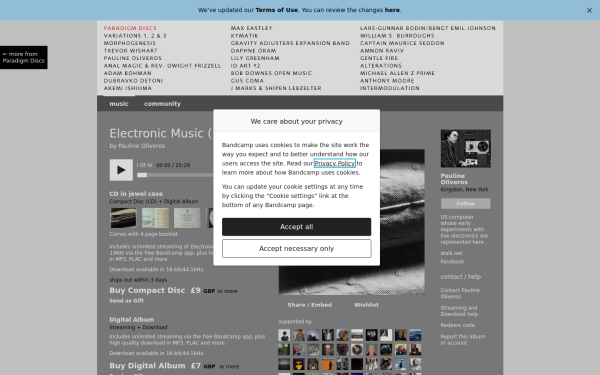Open Daphne Oram artist link
This screenshot has width=600, height=375.
coord(253,51)
